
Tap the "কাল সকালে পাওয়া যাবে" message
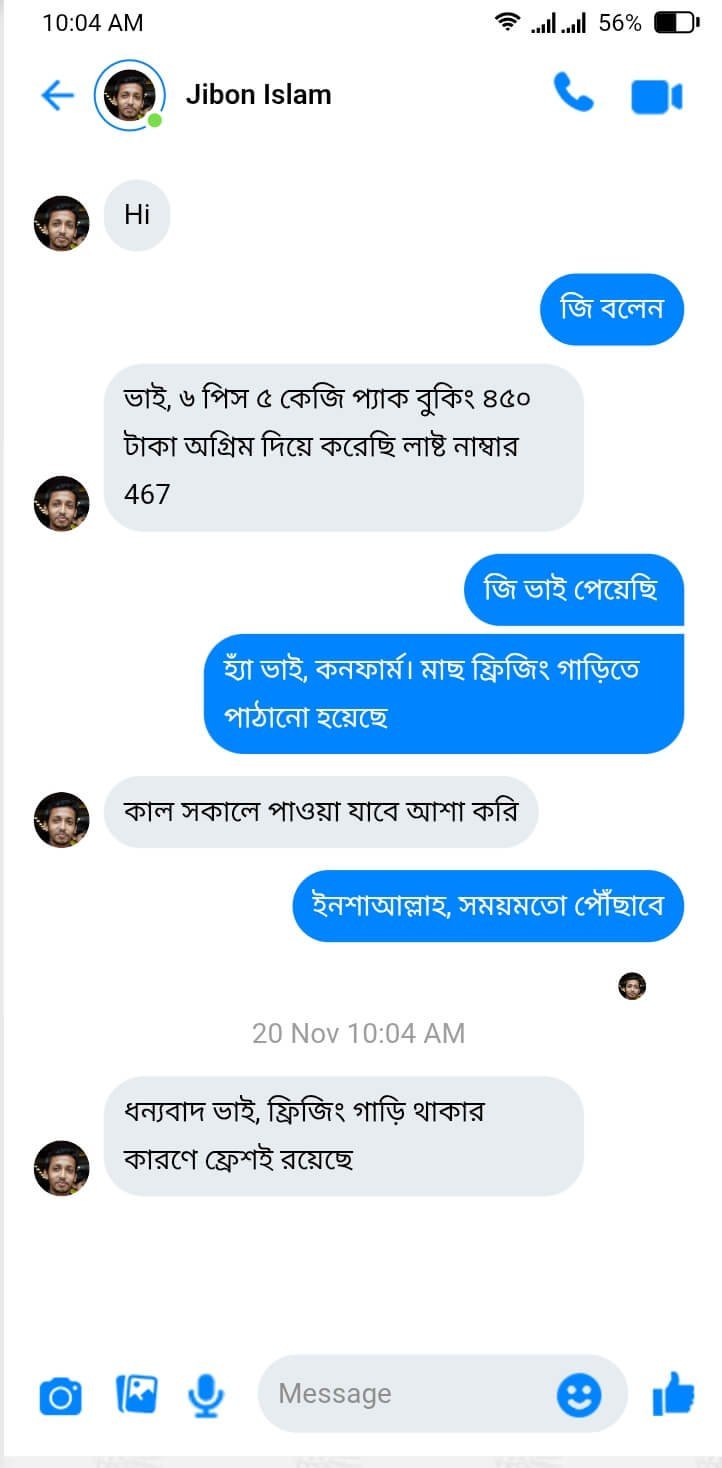320,811
